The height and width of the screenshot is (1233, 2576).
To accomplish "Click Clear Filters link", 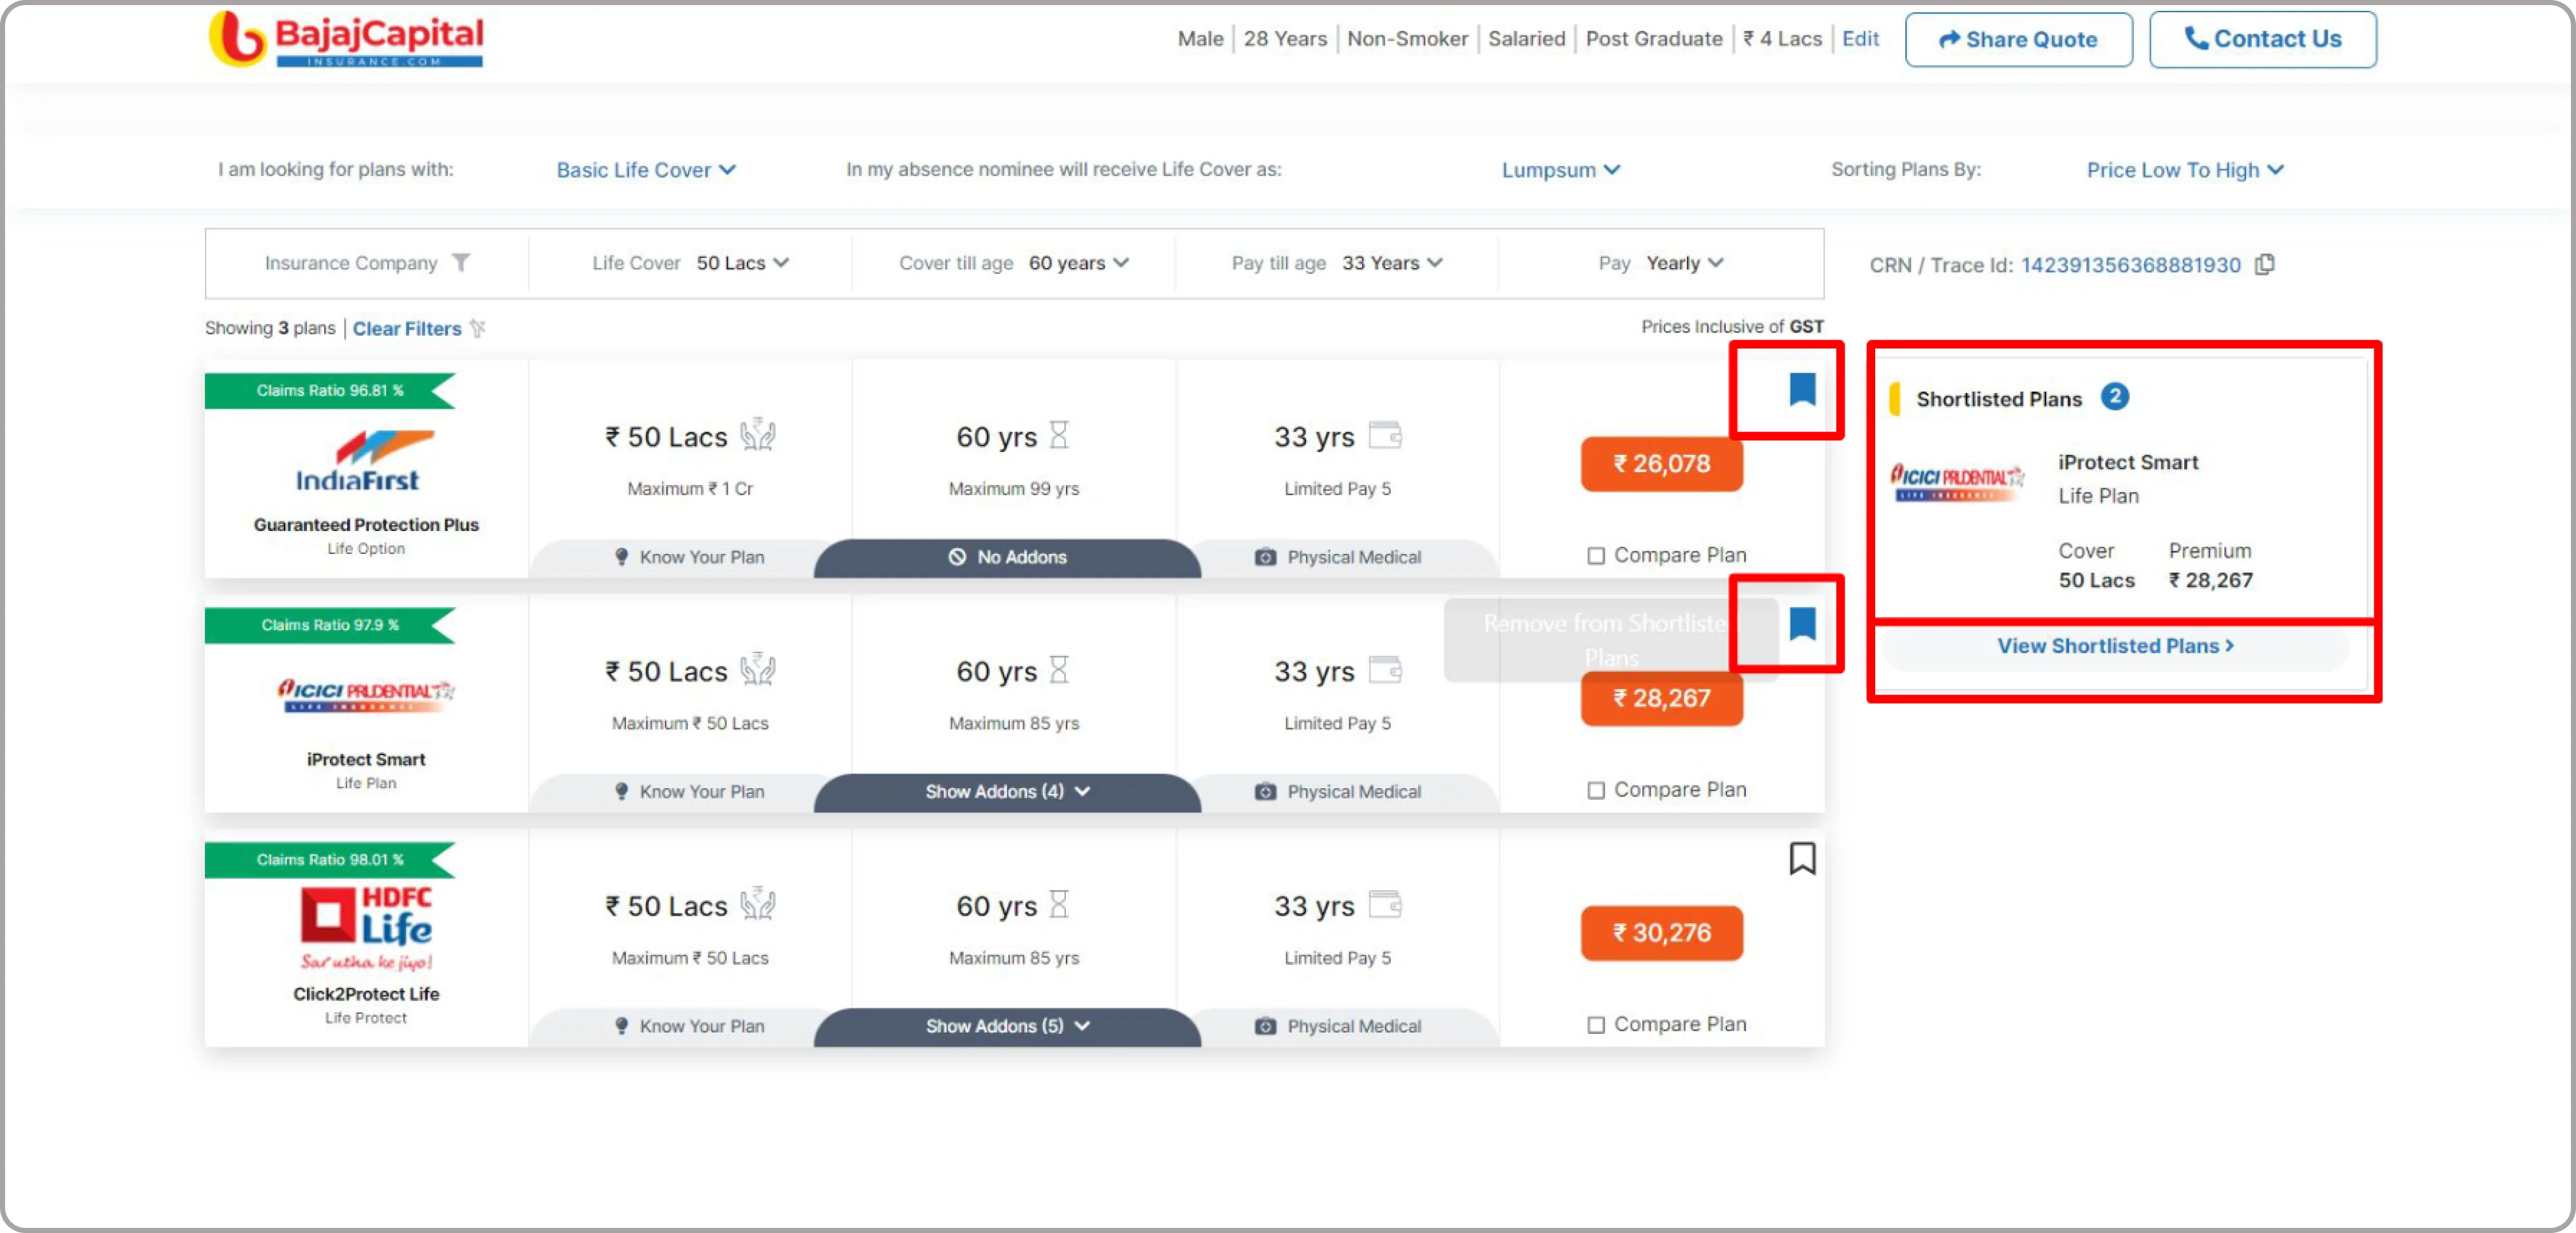I will [406, 329].
